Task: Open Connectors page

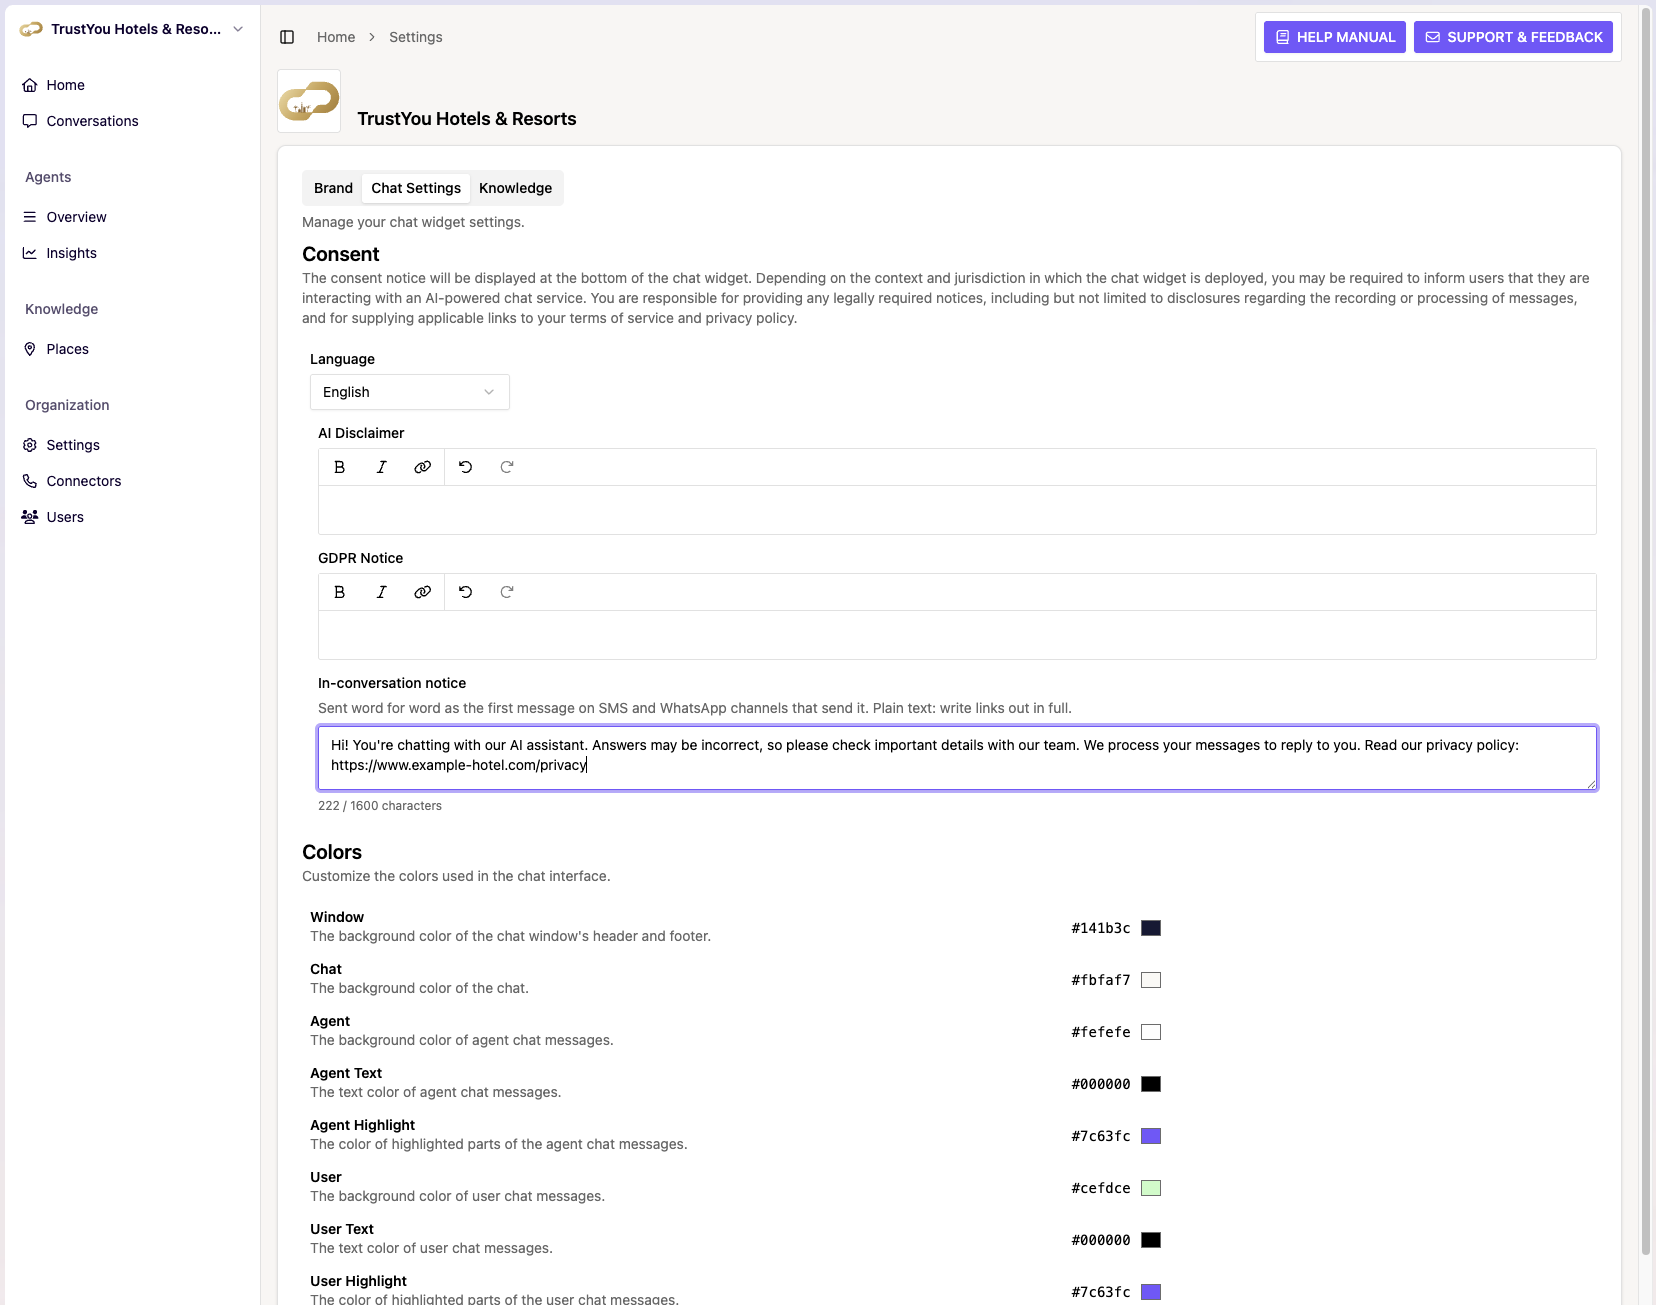Action: (130, 481)
